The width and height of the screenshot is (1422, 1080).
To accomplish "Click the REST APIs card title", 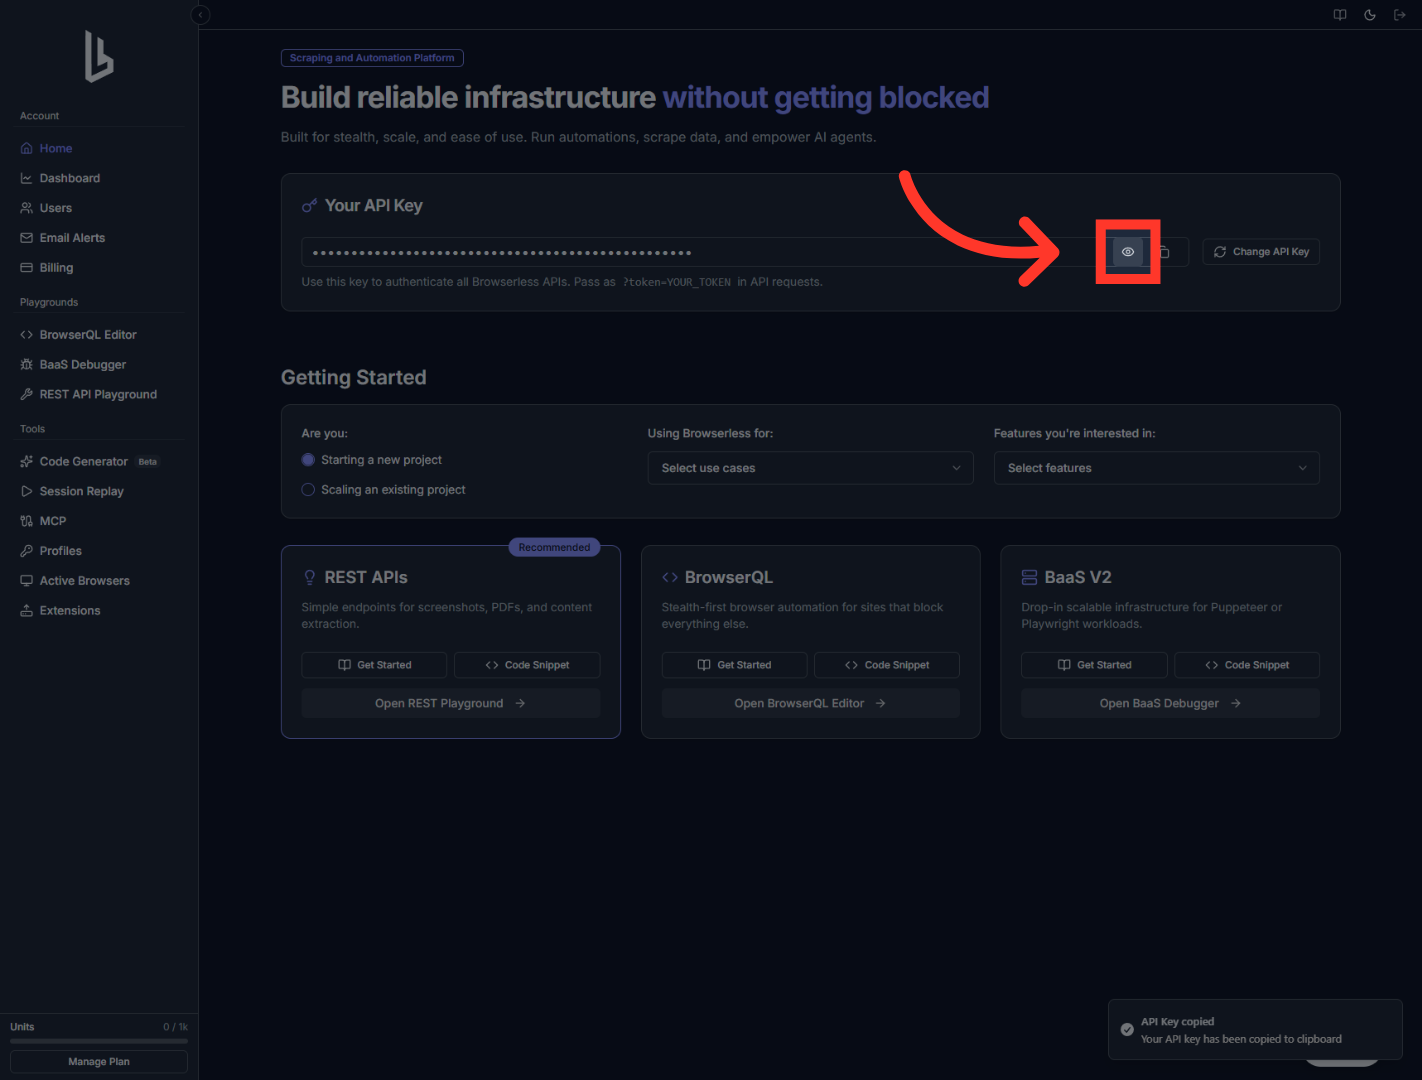I will pos(366,577).
